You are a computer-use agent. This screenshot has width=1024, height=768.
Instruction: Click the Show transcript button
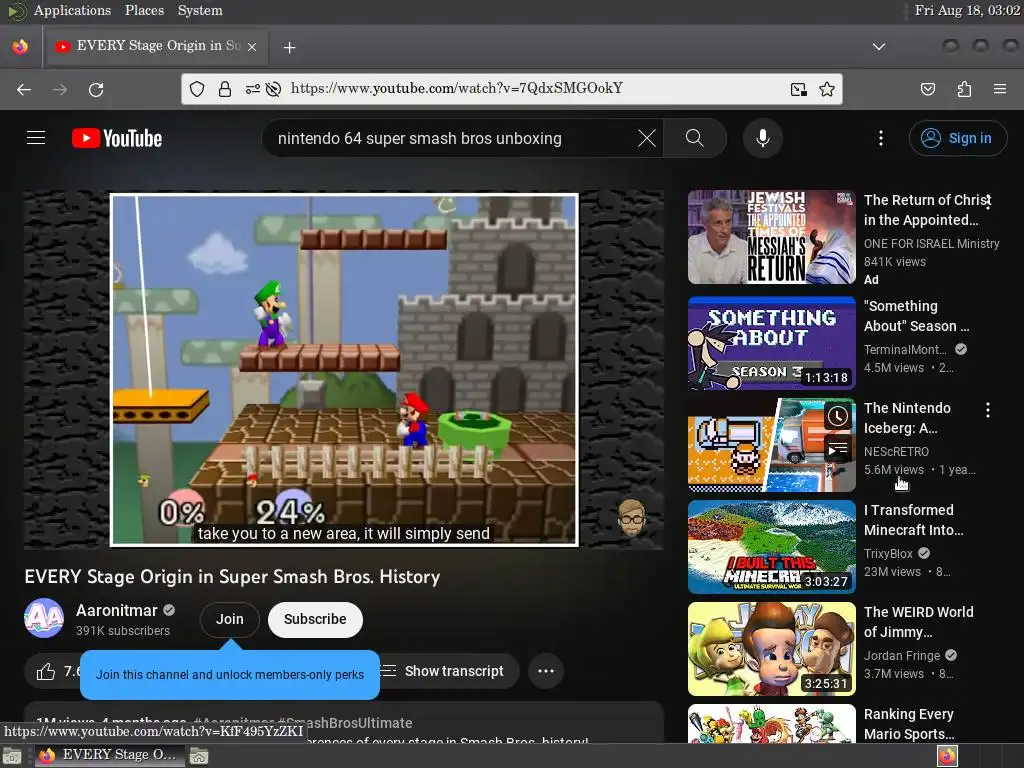447,671
